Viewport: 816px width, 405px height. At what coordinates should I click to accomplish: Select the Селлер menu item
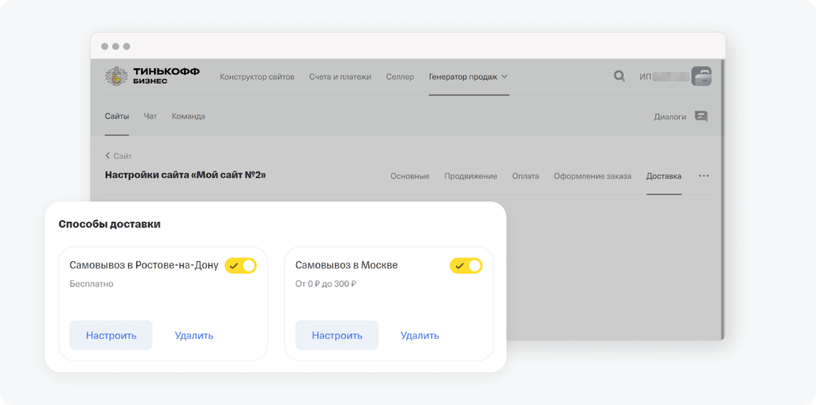tap(400, 76)
